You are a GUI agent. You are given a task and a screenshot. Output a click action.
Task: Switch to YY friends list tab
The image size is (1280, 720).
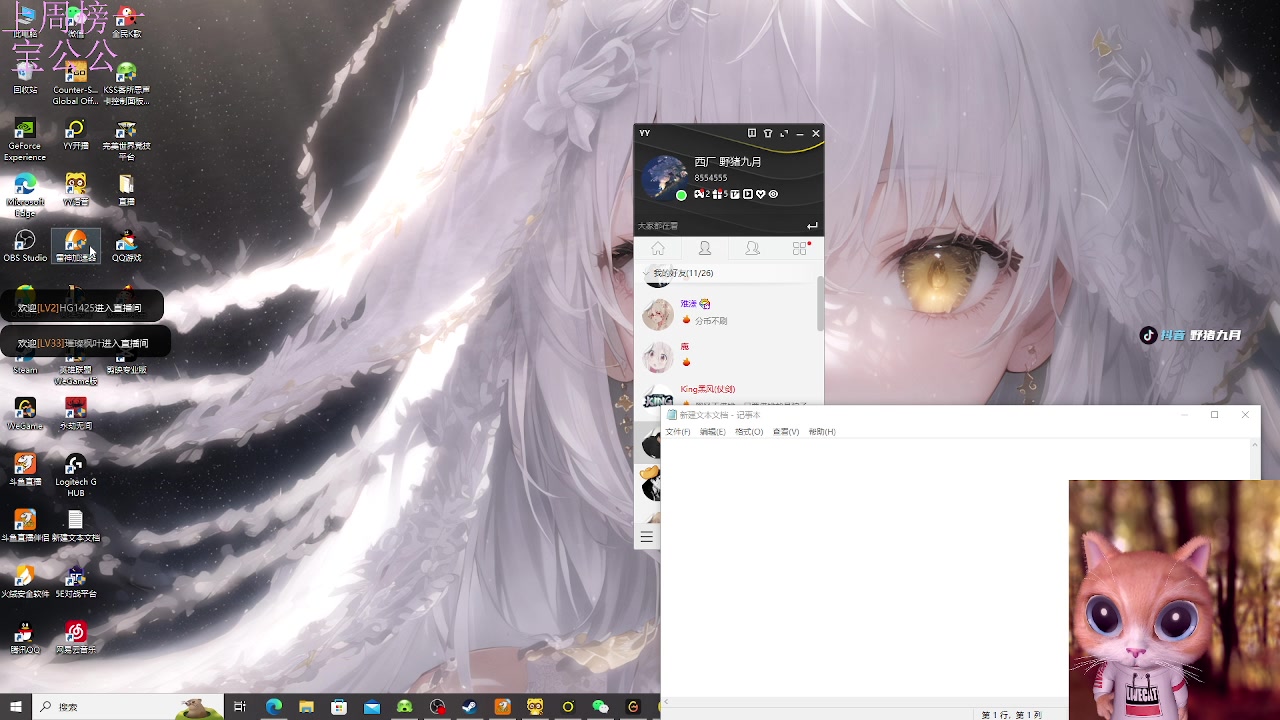pyautogui.click(x=705, y=248)
